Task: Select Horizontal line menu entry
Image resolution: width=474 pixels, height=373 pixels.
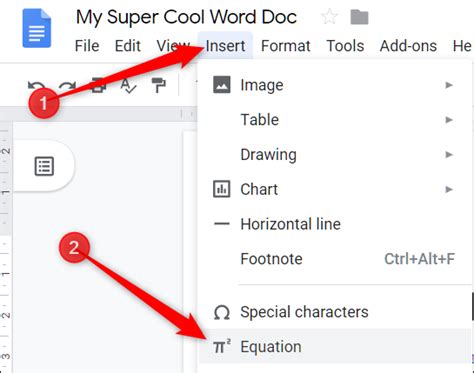Action: point(335,224)
